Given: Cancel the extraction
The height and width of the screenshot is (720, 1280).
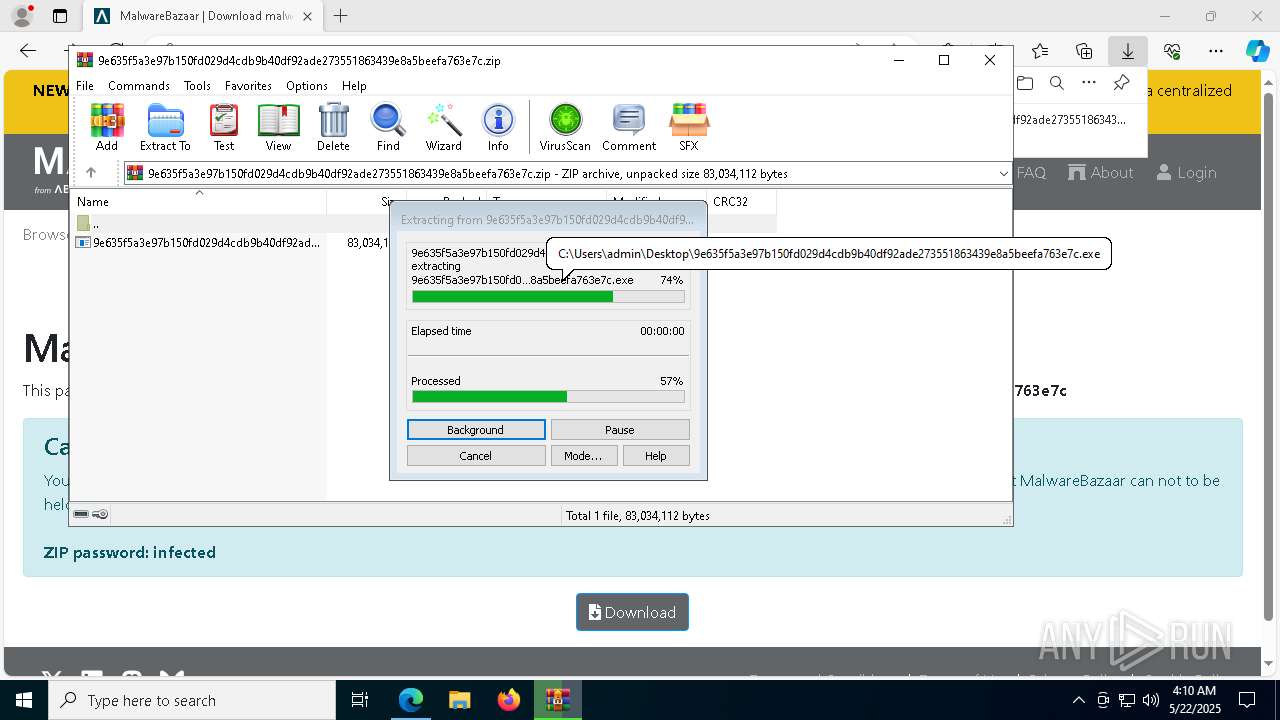Looking at the screenshot, I should (x=476, y=456).
